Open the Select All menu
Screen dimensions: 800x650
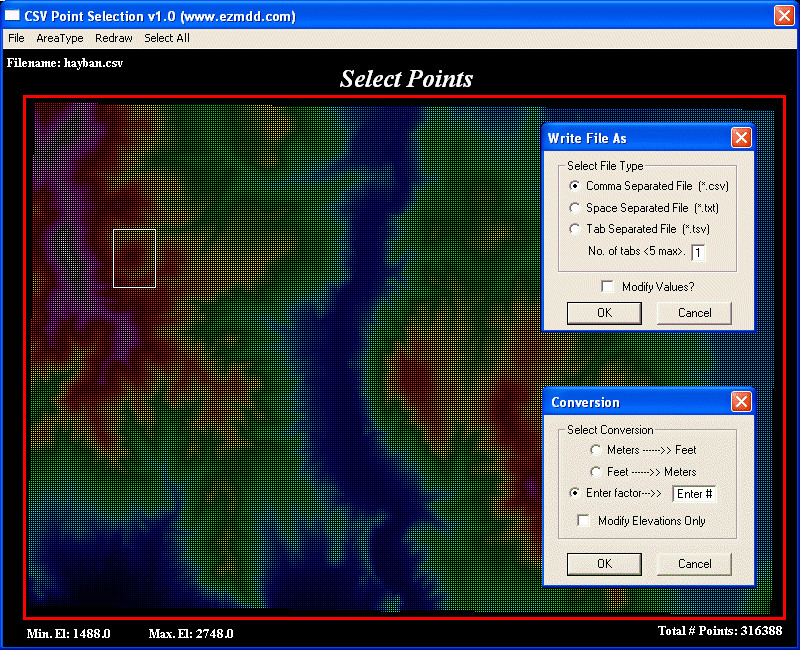pos(167,38)
